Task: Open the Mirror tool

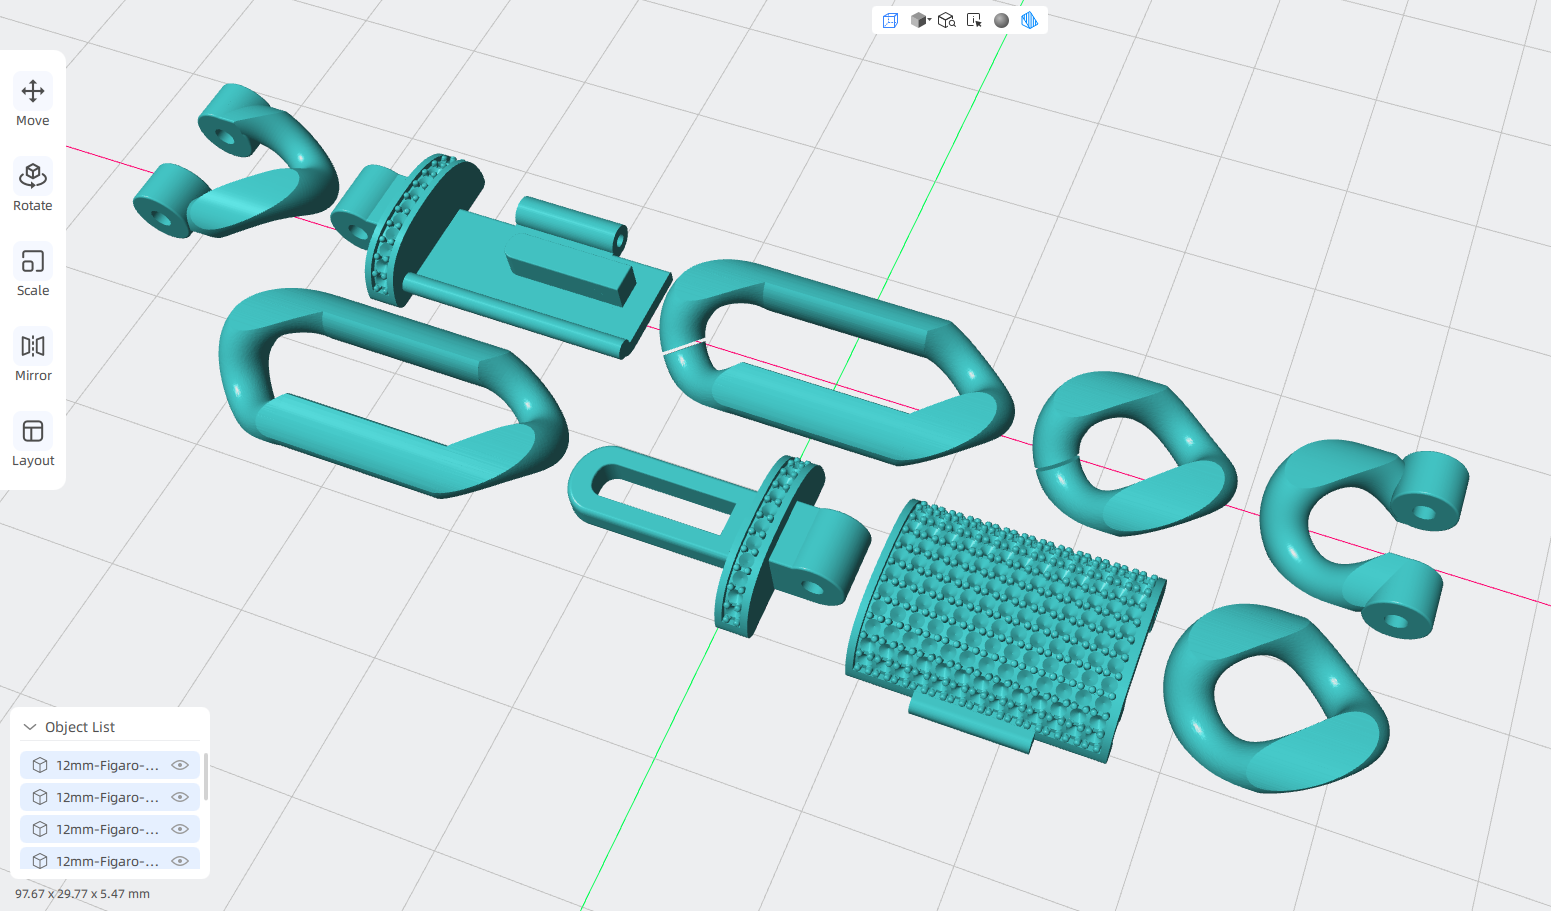Action: point(33,357)
